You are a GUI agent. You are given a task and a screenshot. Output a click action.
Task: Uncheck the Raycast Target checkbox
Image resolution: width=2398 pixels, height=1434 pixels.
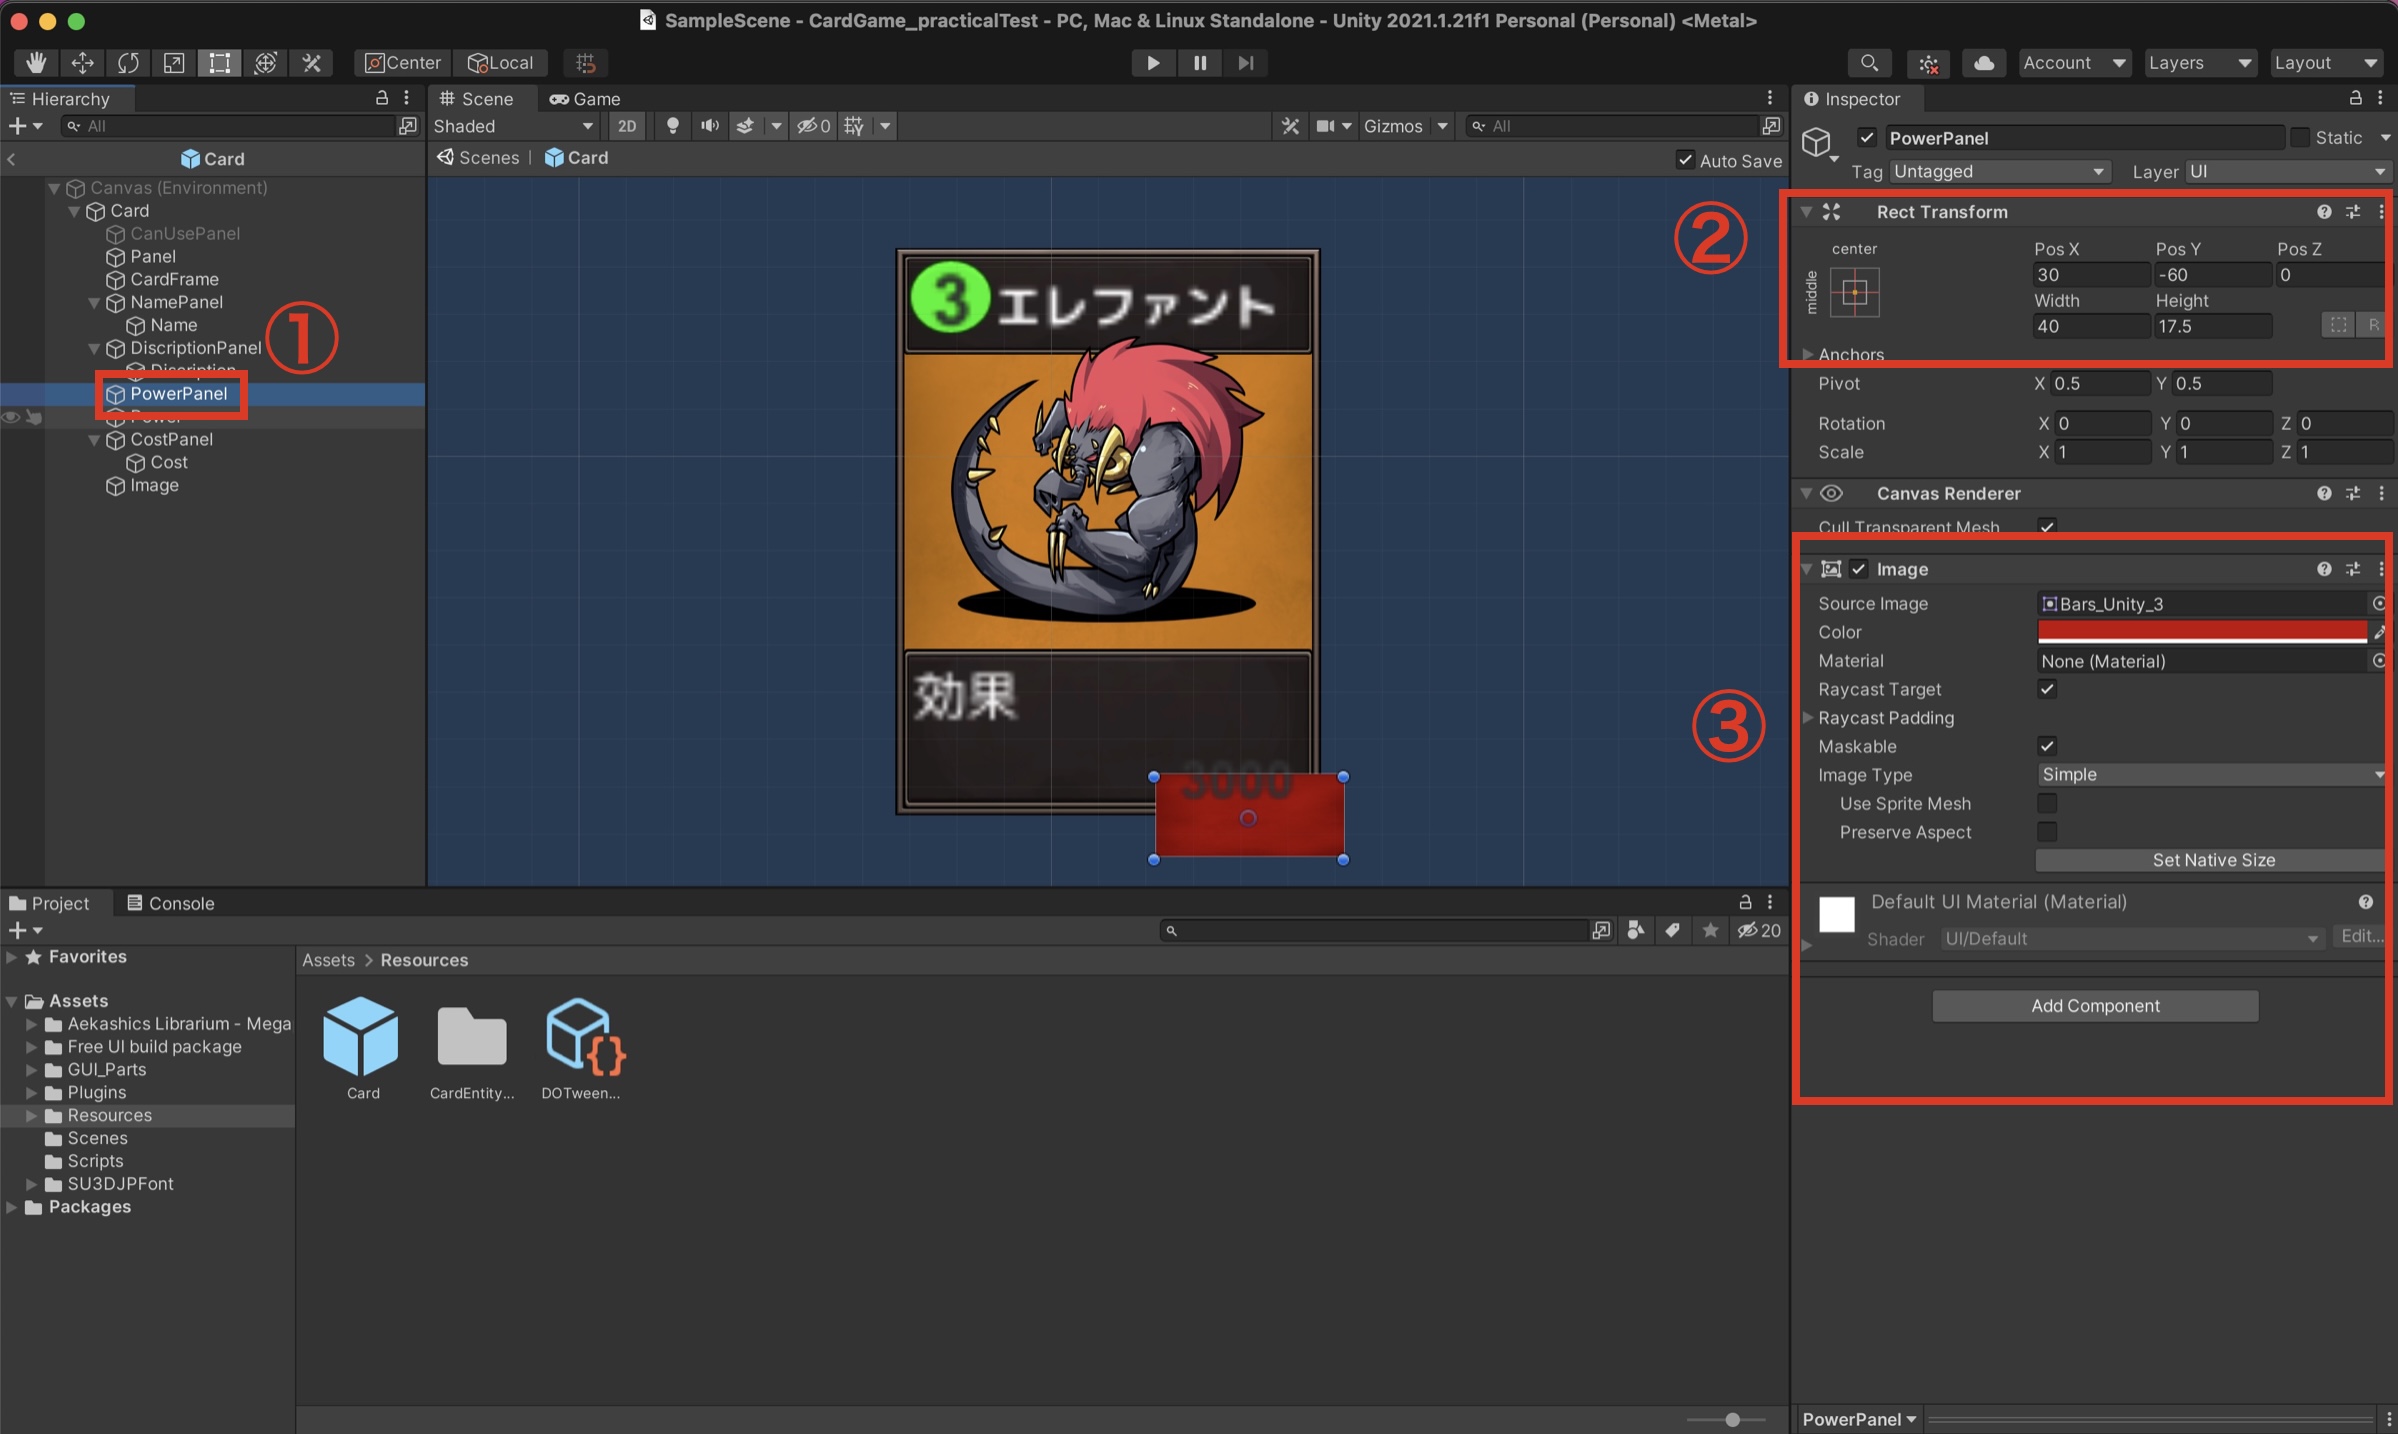coord(2047,689)
